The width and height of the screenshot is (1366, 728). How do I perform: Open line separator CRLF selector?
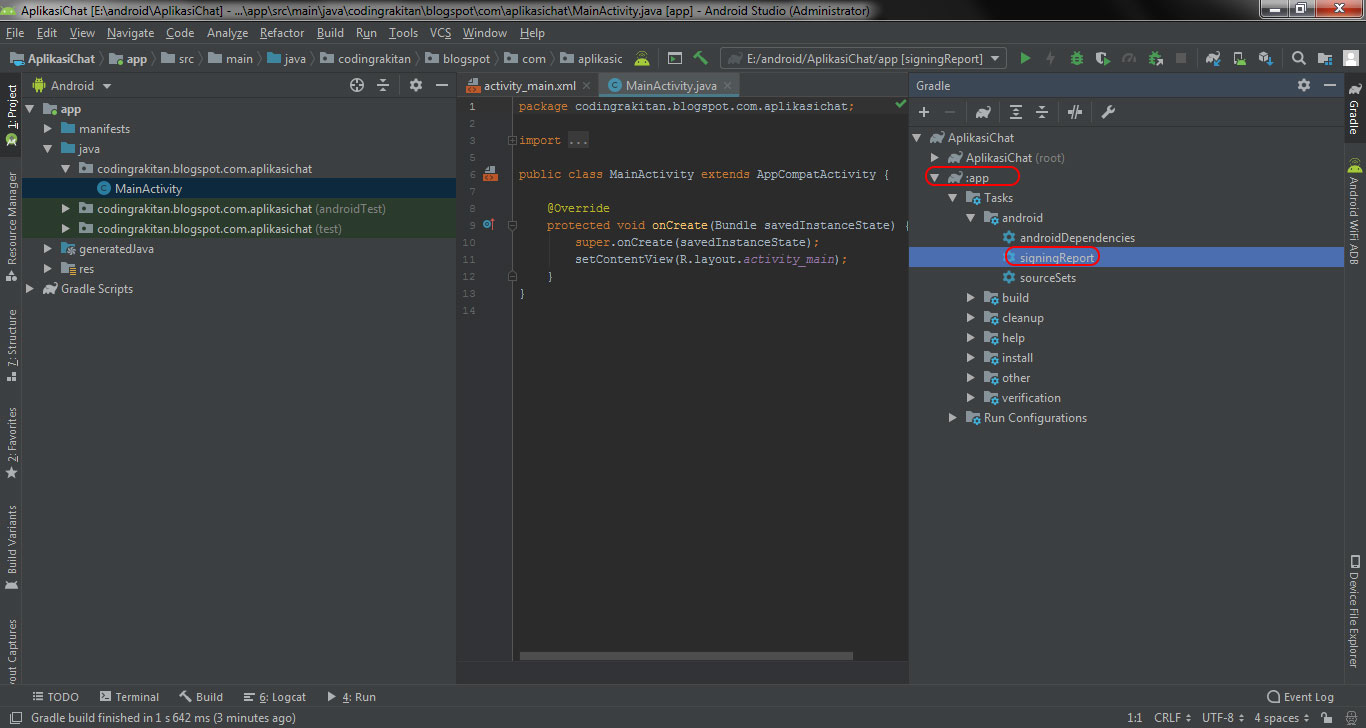[1172, 718]
